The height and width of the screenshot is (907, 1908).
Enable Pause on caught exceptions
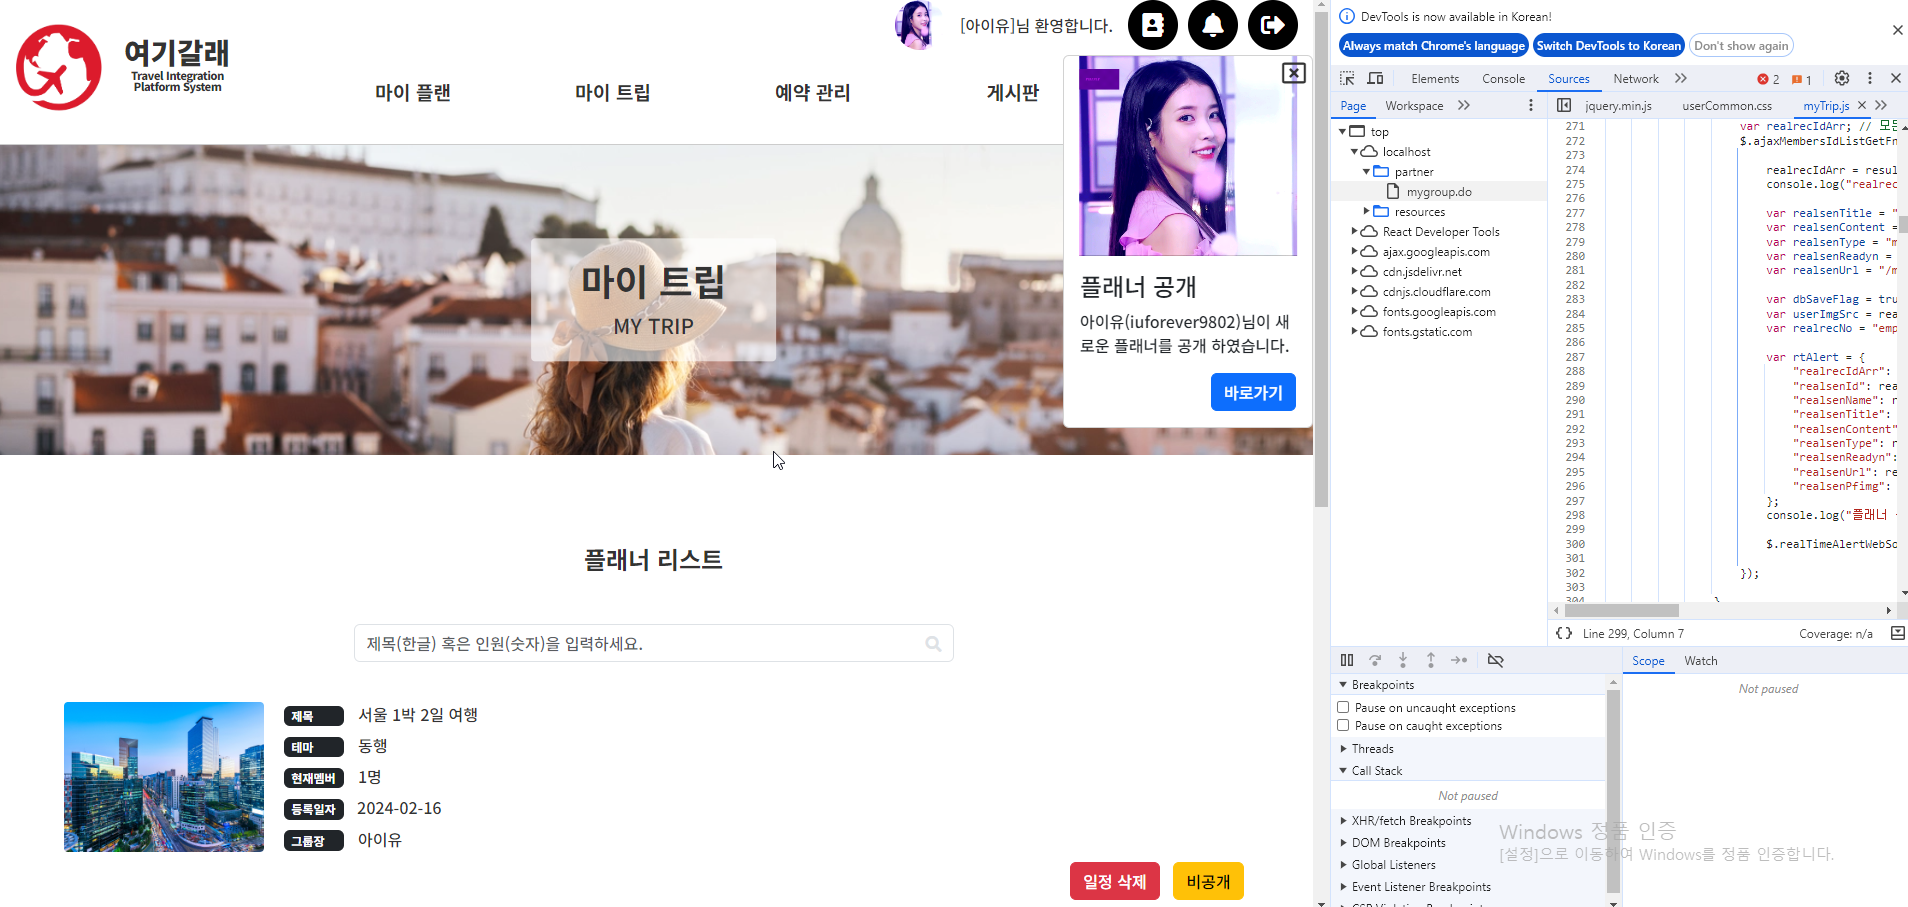tap(1343, 725)
